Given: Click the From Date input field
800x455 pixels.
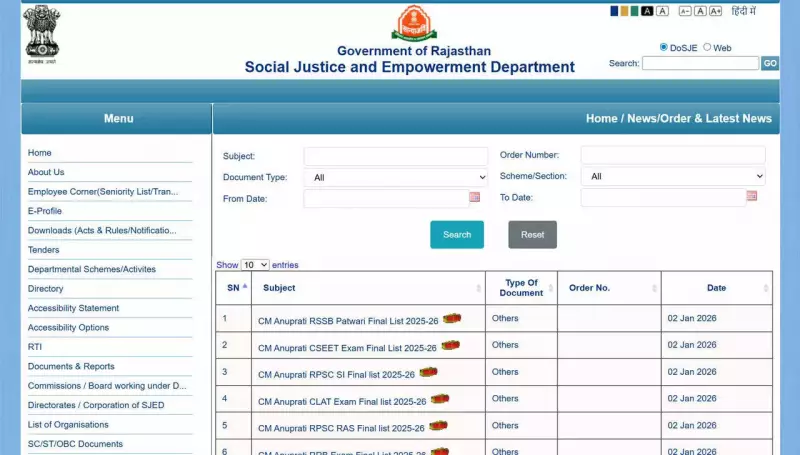Looking at the screenshot, I should (386, 198).
